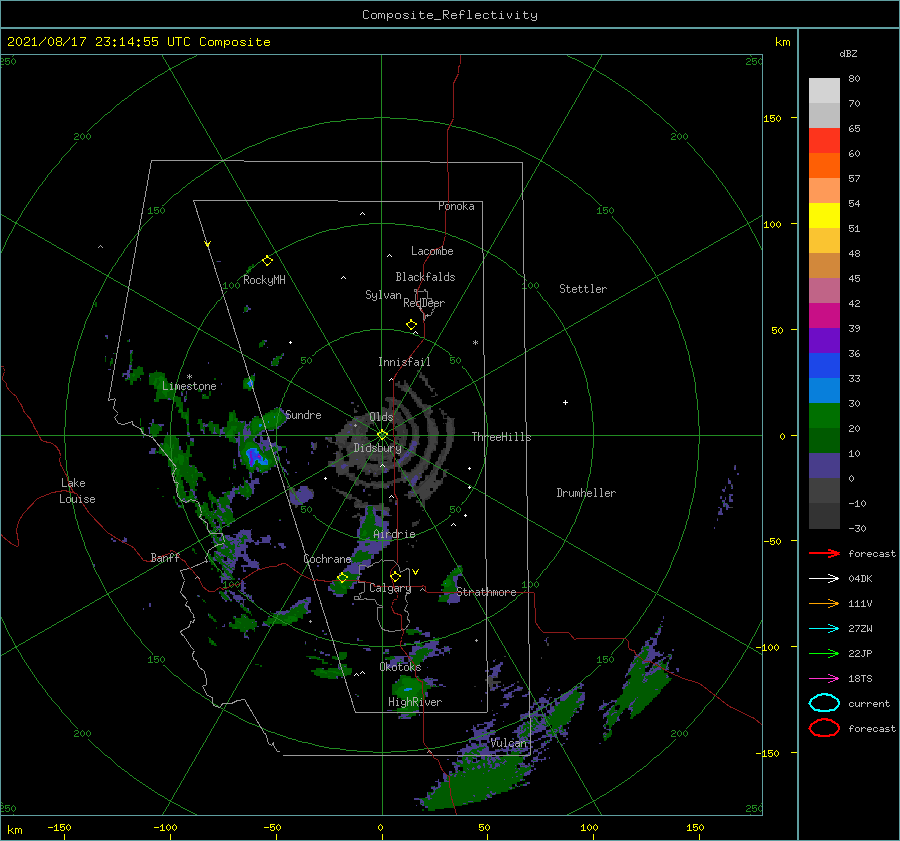Click the yellow diamond marker near Cochrane
Viewport: 900px width, 841px height.
pyautogui.click(x=343, y=578)
